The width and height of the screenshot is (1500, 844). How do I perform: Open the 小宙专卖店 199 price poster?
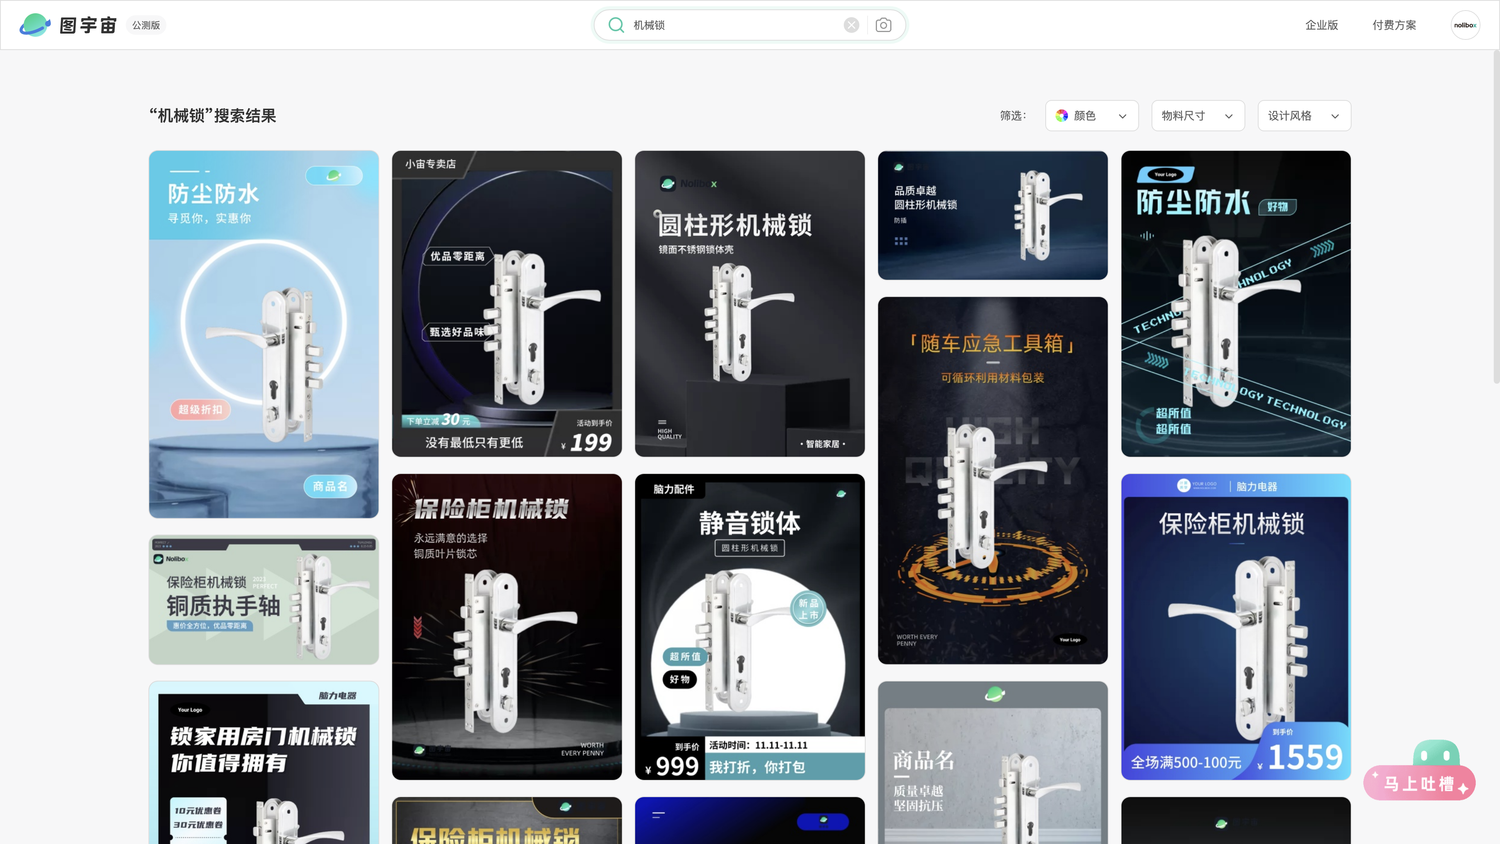click(x=507, y=304)
